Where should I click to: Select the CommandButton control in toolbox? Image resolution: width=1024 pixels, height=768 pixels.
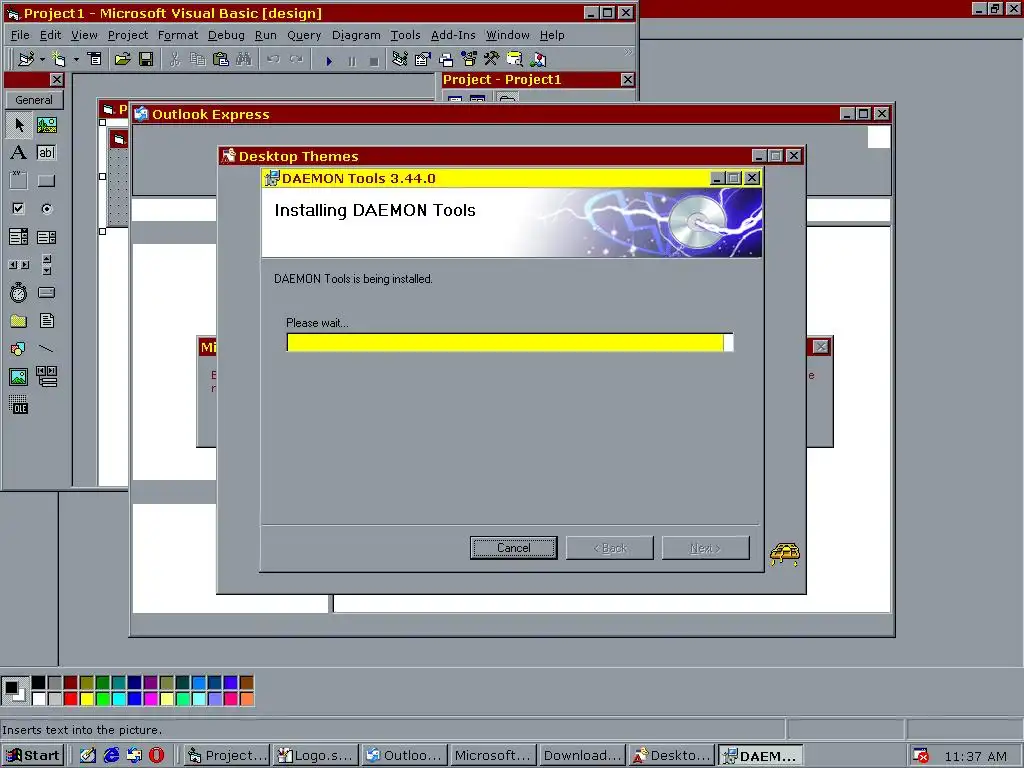[x=46, y=181]
